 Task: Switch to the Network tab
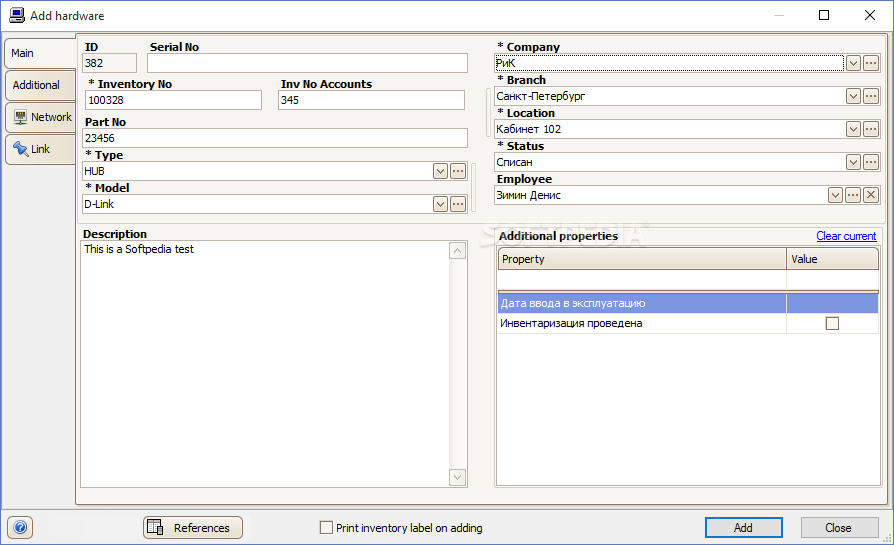41,117
